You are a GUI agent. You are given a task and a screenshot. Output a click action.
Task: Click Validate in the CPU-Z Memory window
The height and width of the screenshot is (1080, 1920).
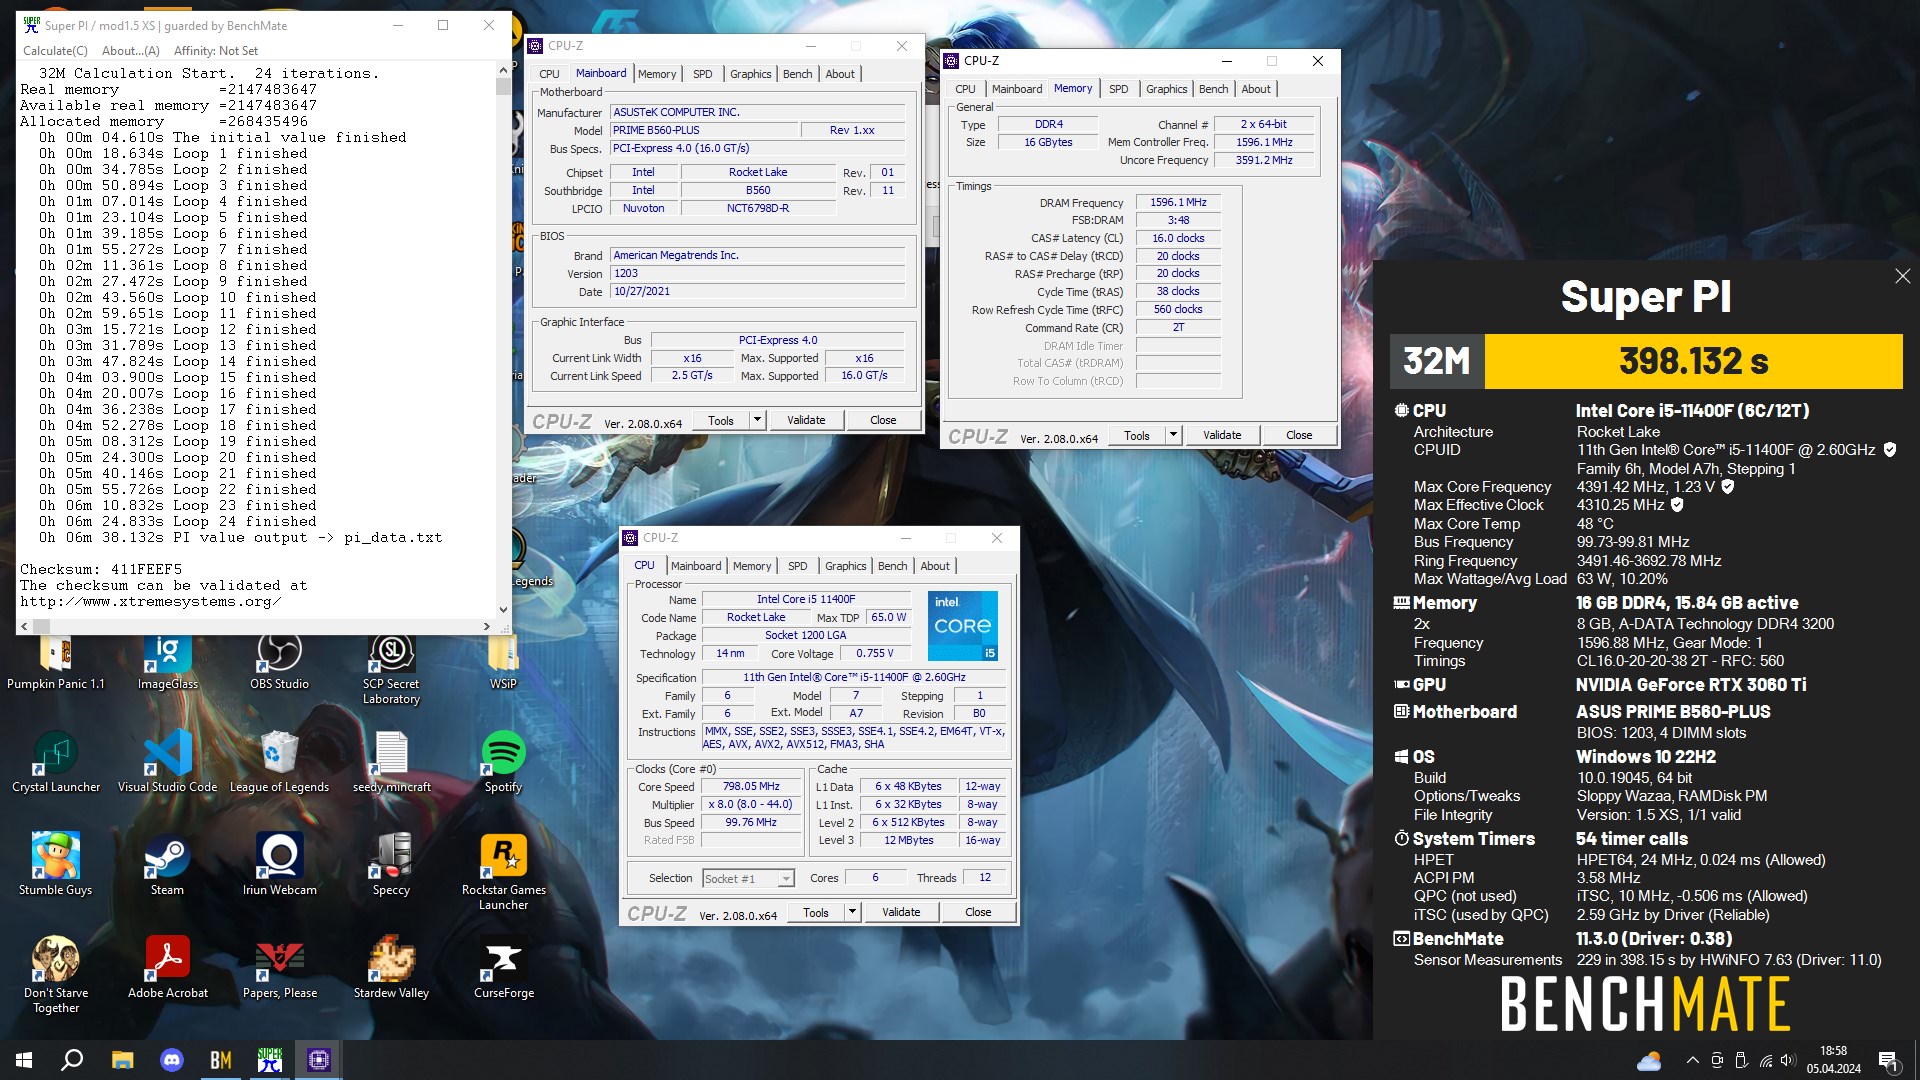[x=1222, y=435]
